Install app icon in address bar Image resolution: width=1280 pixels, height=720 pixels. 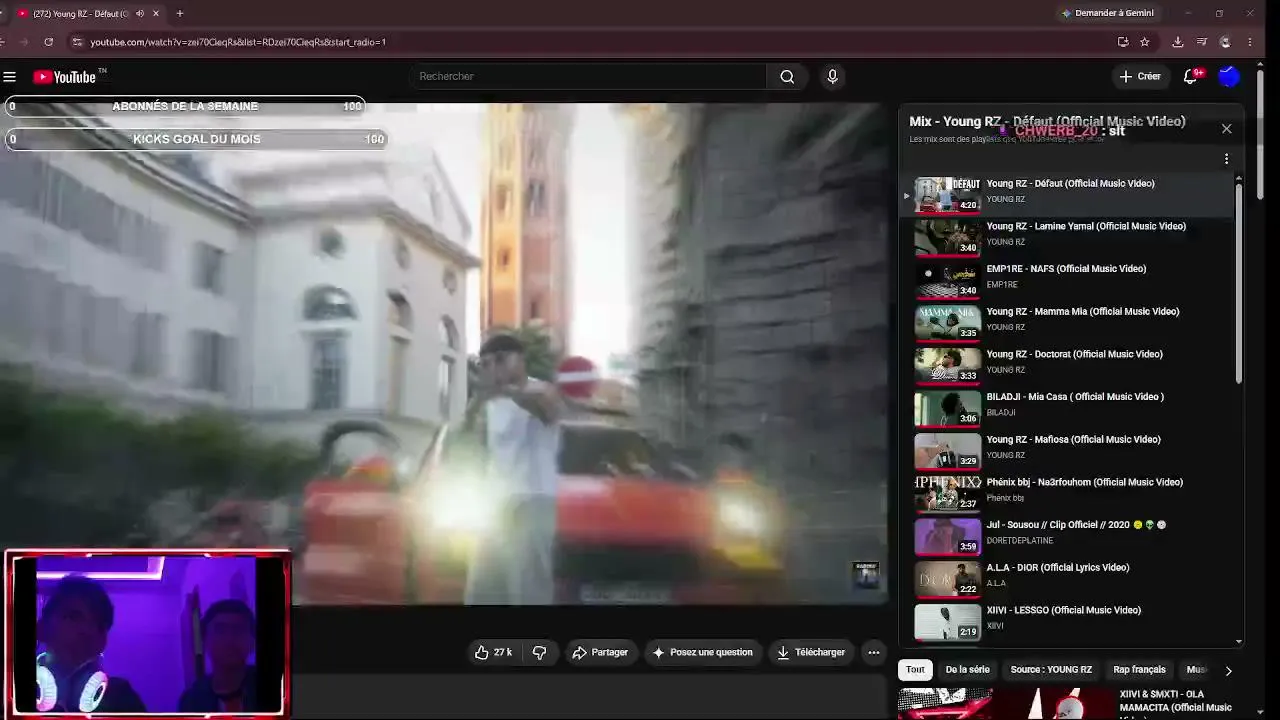pyautogui.click(x=1123, y=42)
